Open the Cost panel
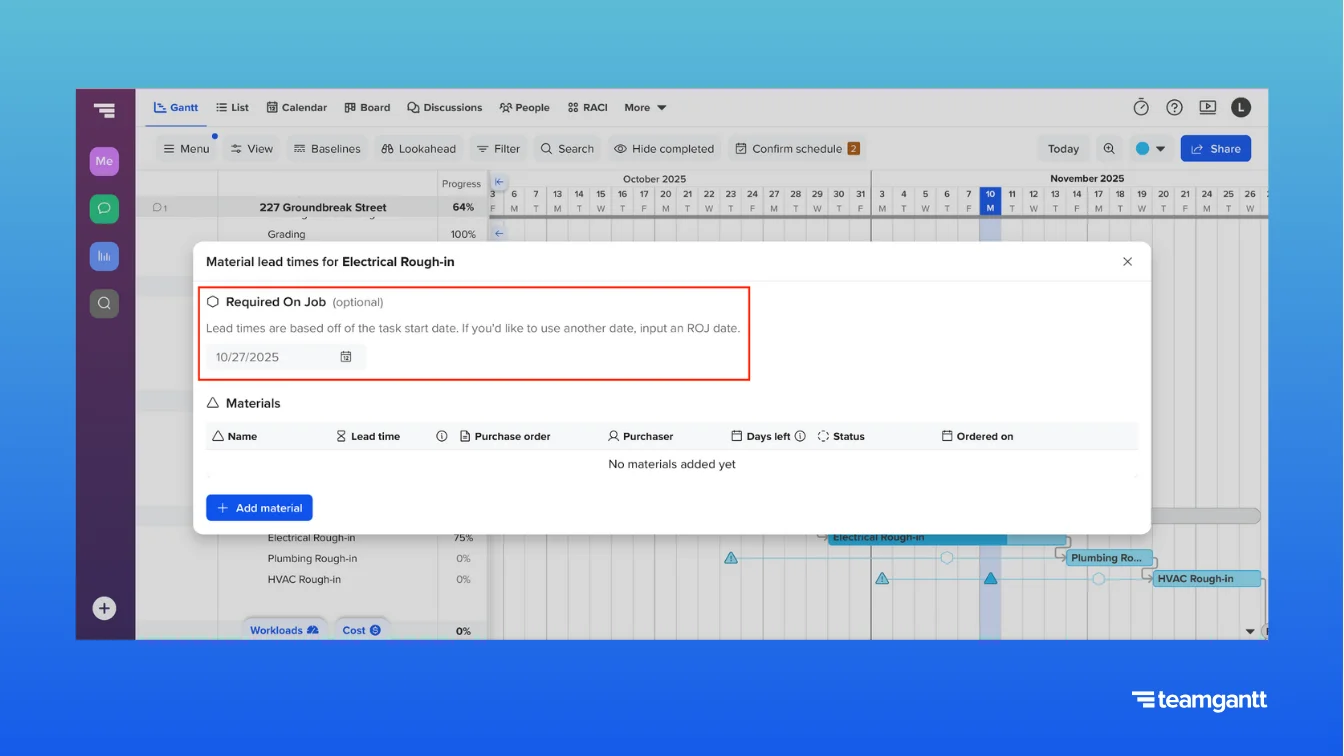This screenshot has width=1344, height=756. click(361, 630)
